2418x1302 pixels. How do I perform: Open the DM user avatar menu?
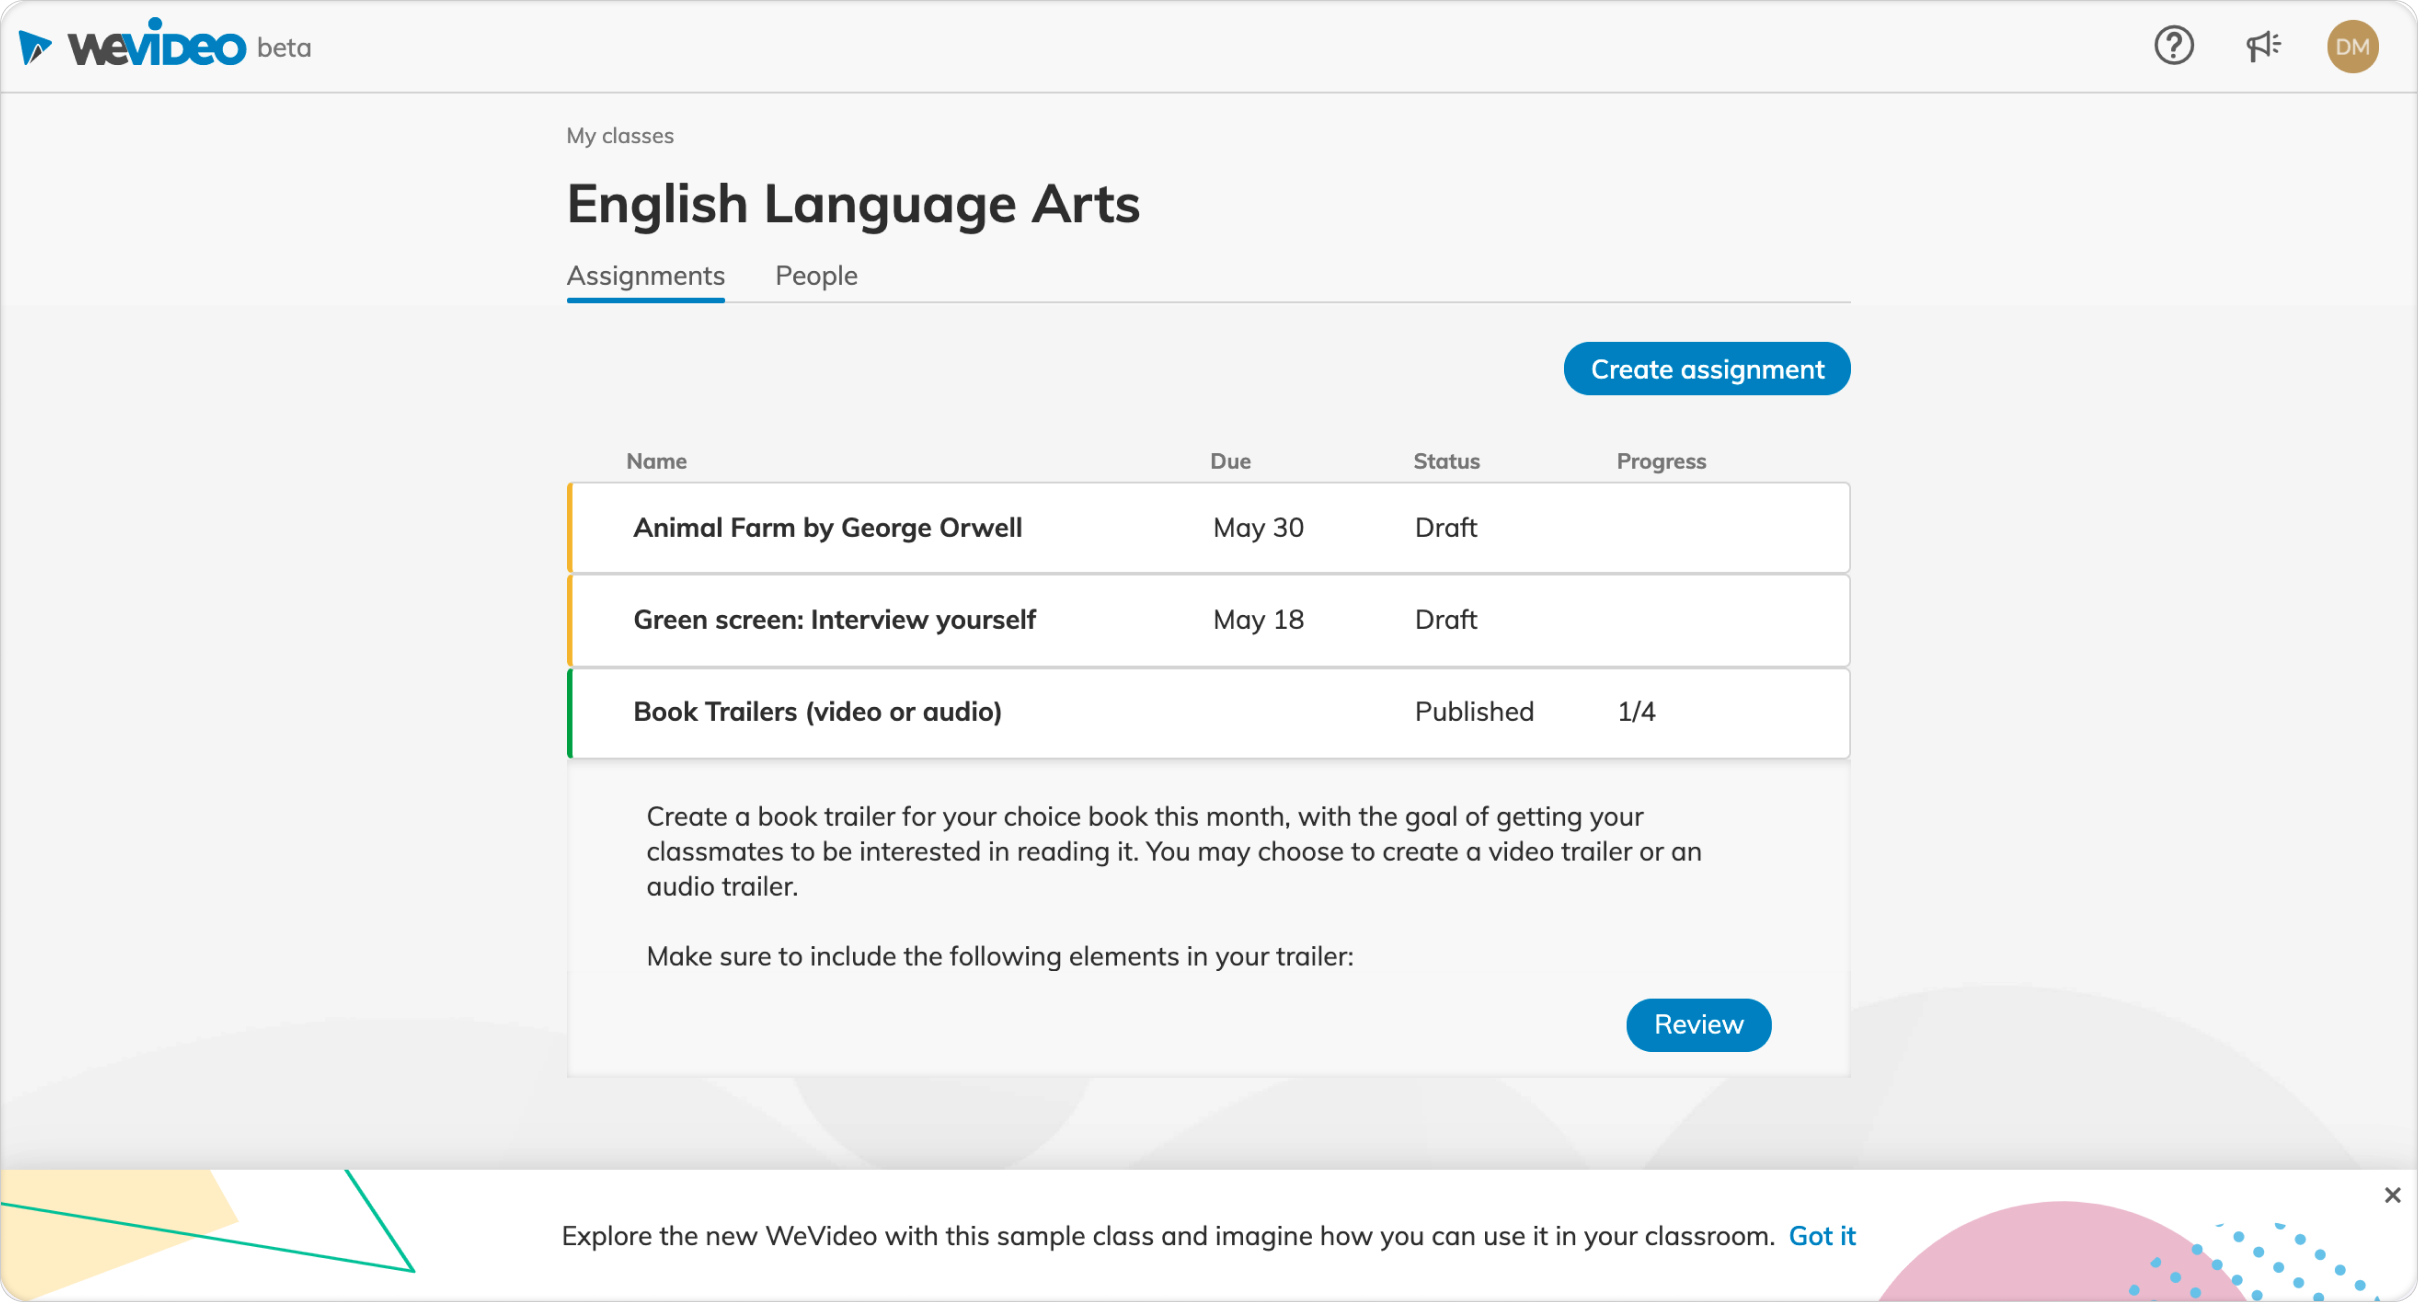(x=2352, y=47)
